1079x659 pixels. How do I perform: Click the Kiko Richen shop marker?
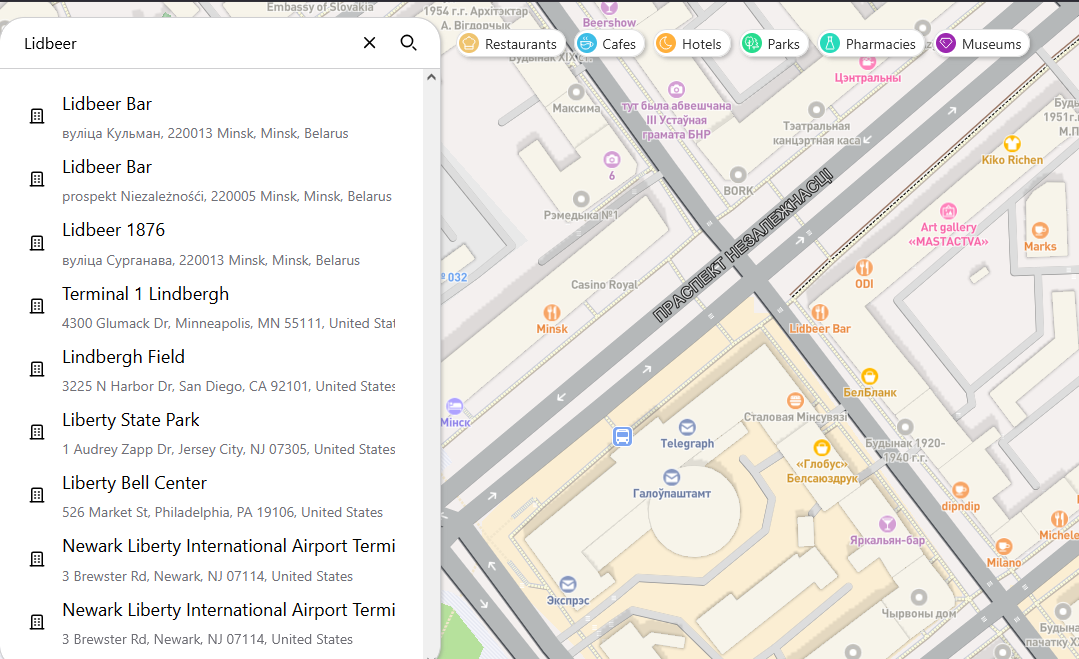[1012, 143]
